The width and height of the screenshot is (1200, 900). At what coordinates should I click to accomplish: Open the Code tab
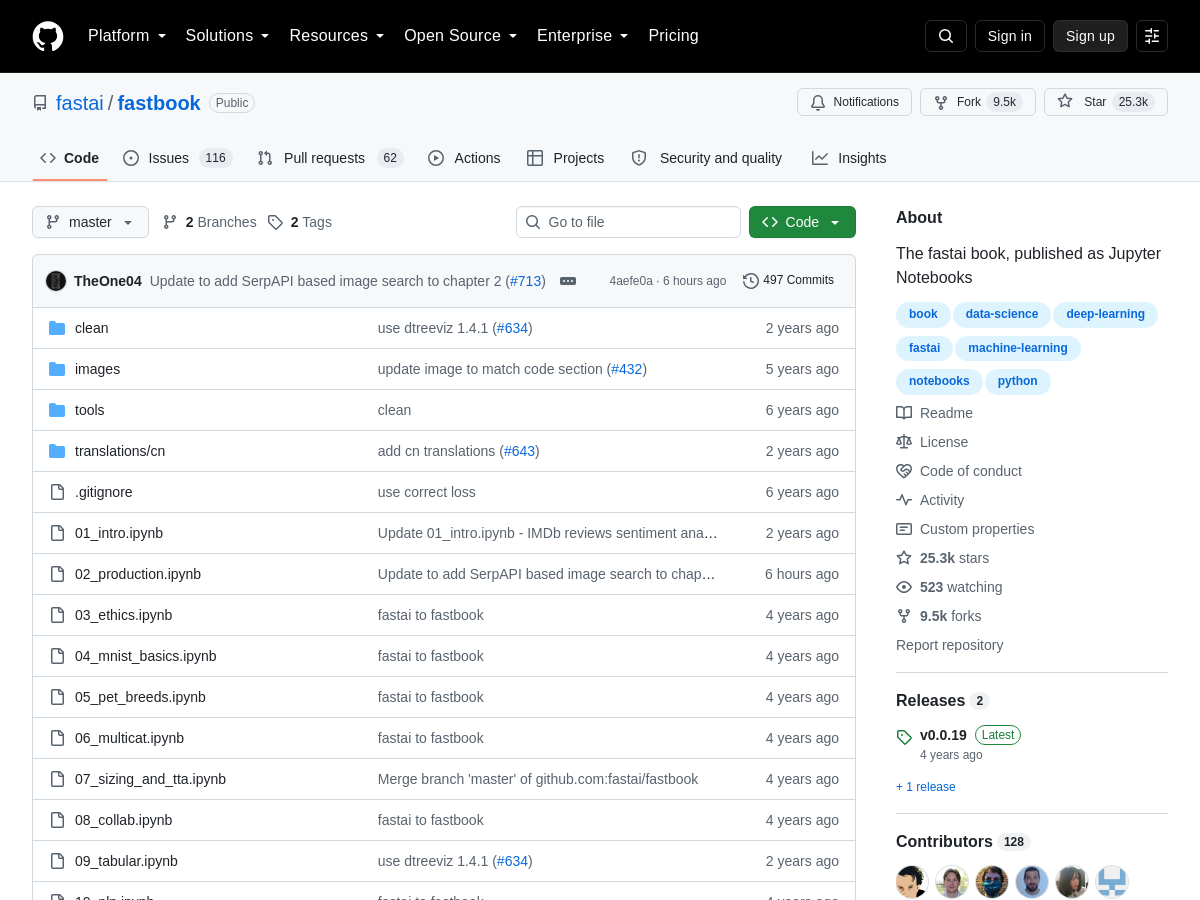(70, 158)
